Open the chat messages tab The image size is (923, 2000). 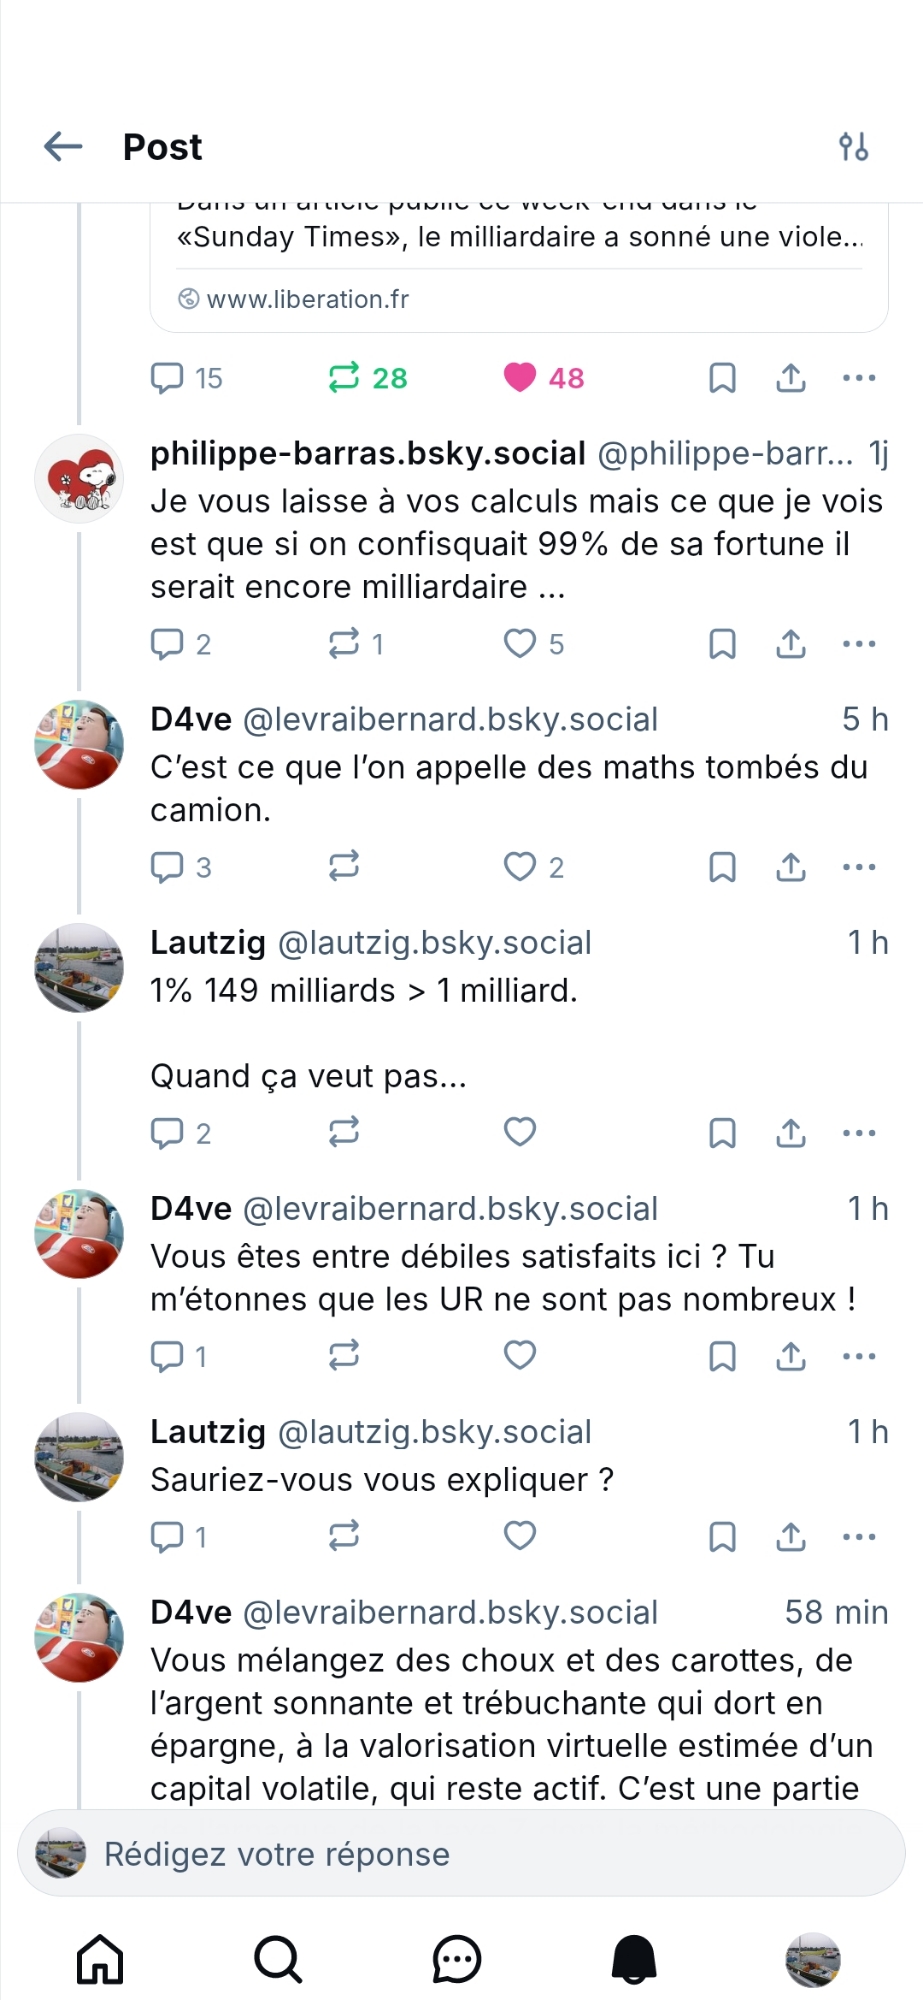tap(457, 1959)
